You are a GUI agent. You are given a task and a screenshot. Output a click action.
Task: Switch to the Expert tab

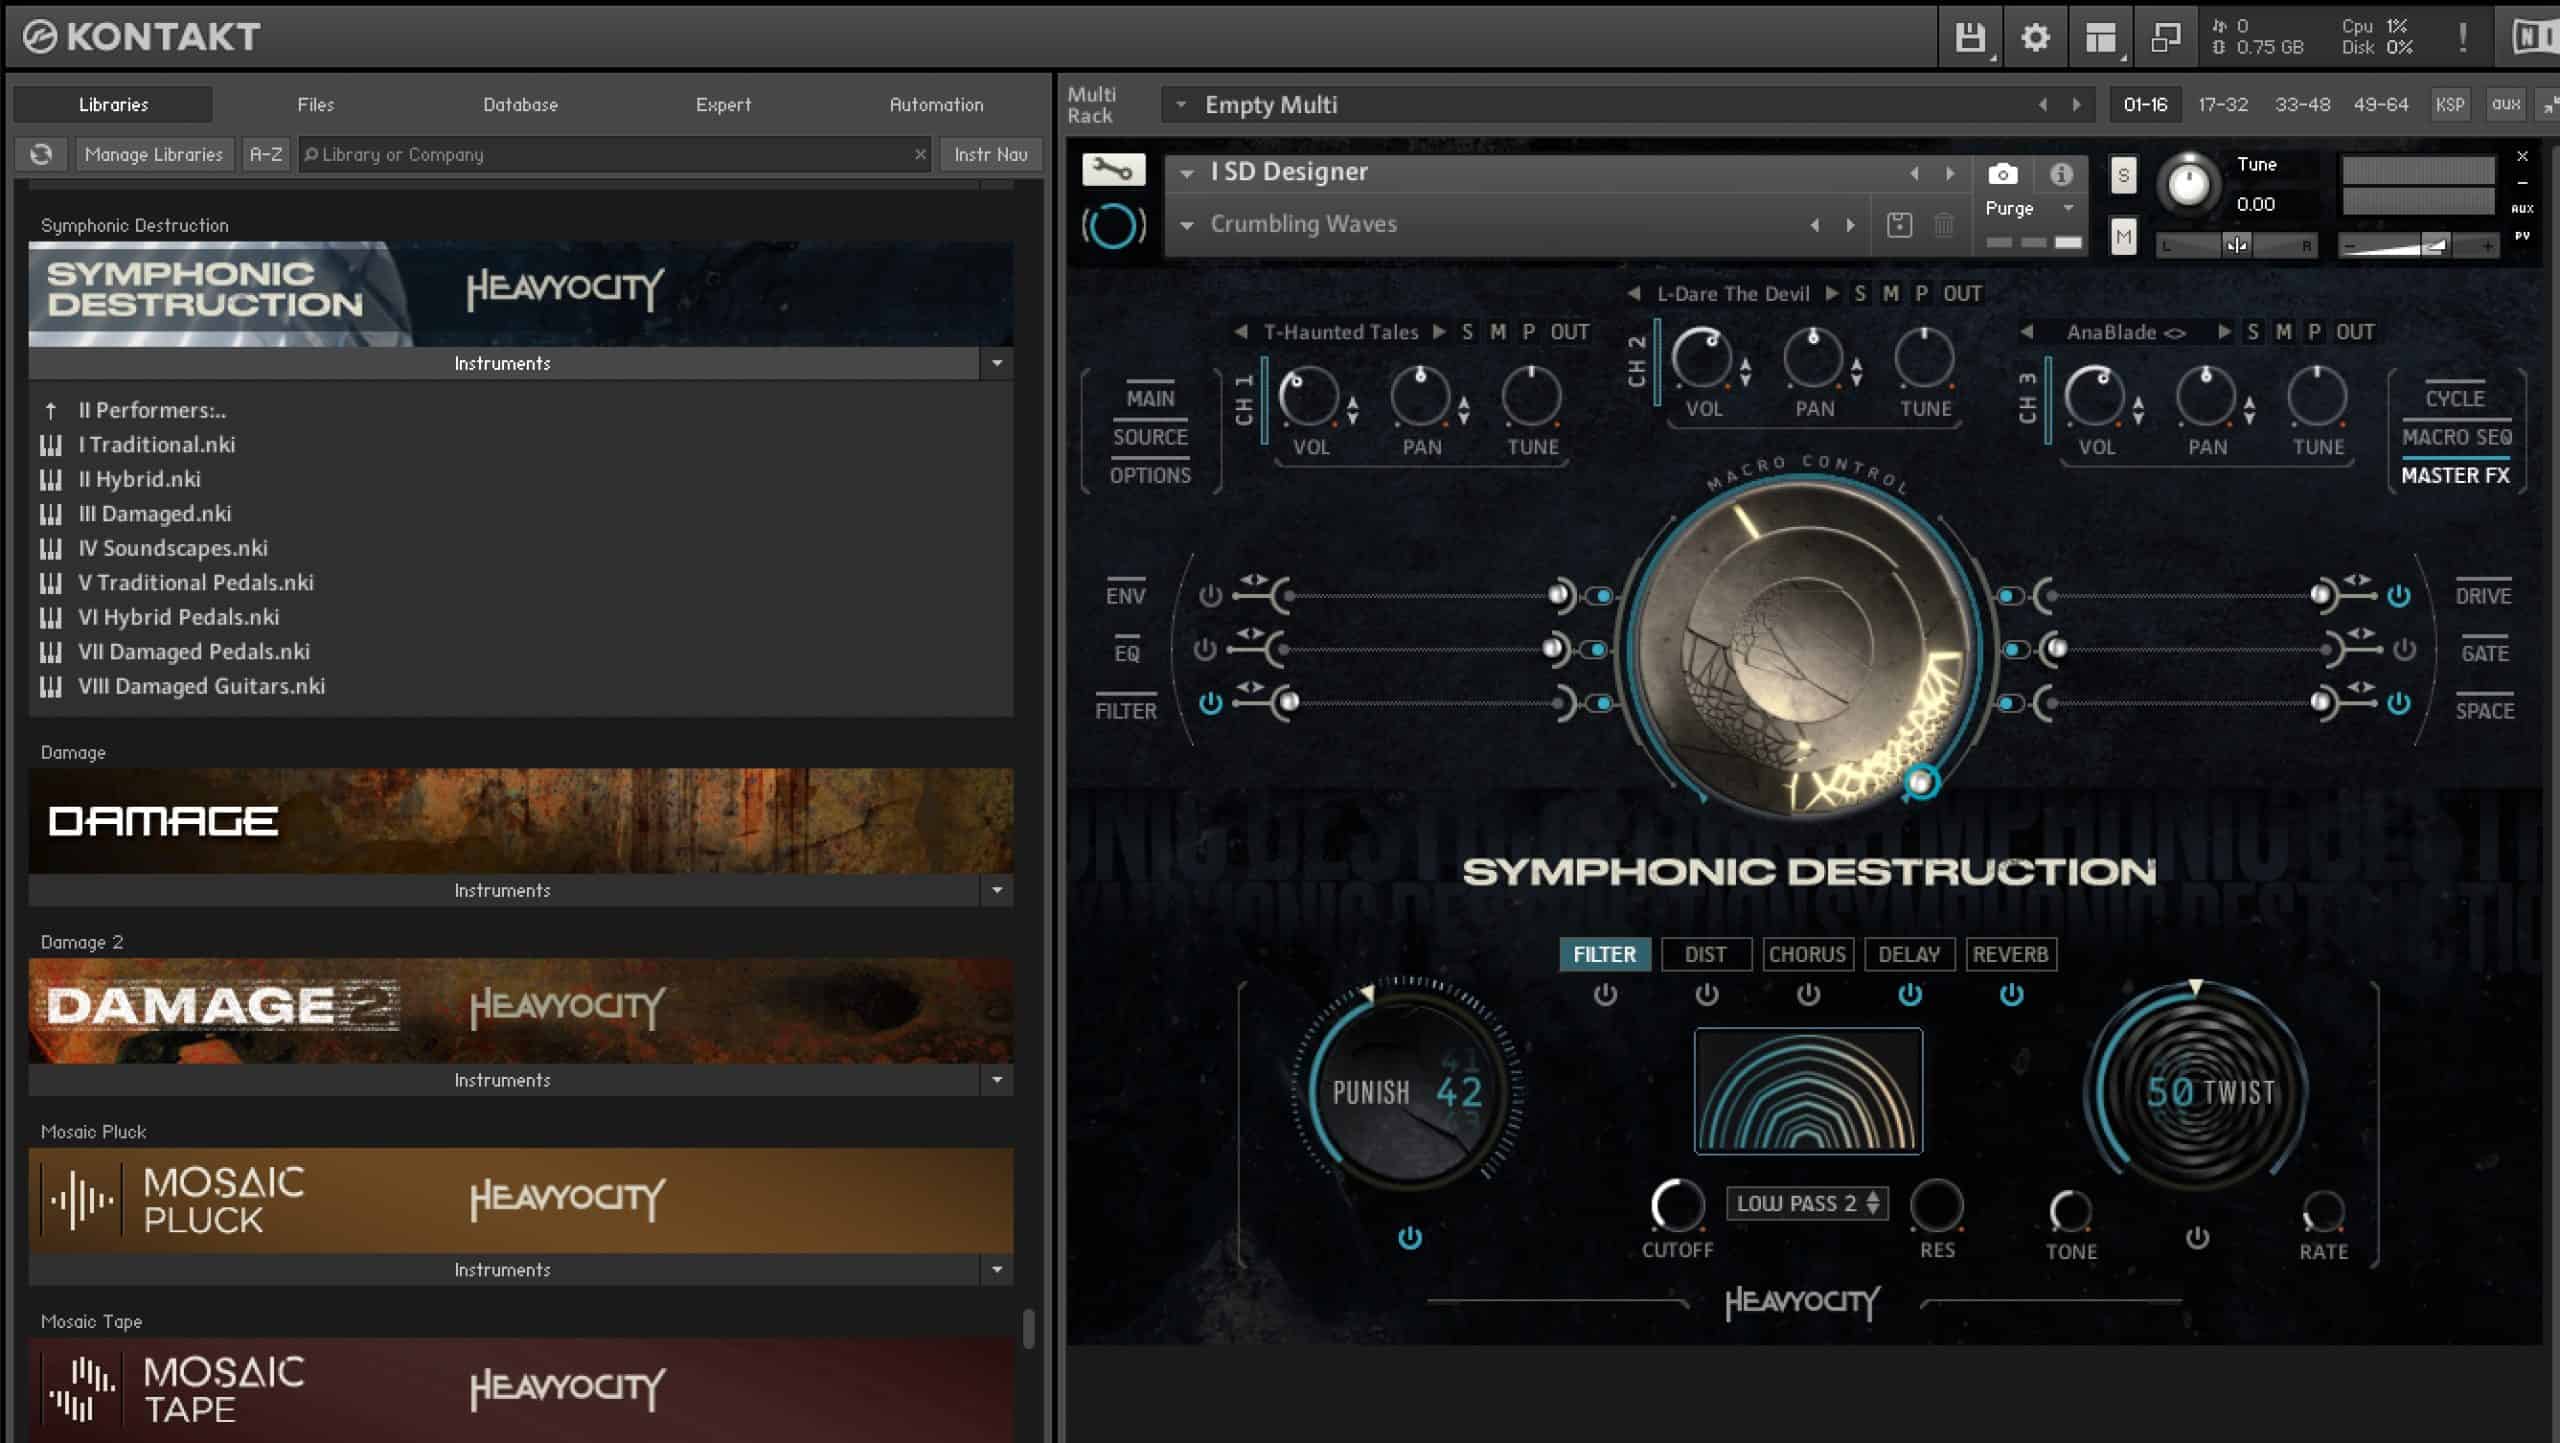(723, 104)
